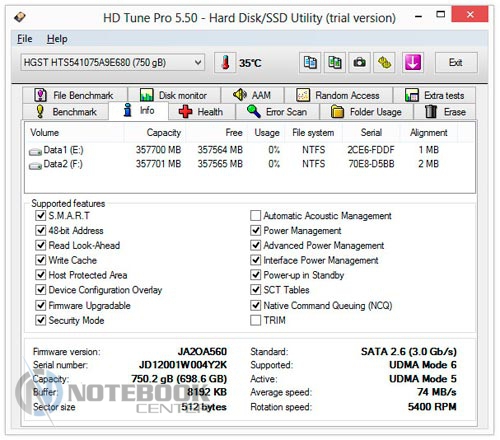Select the Data1 (E:) volume row
Viewport: 500px width, 440px height.
coord(249,150)
